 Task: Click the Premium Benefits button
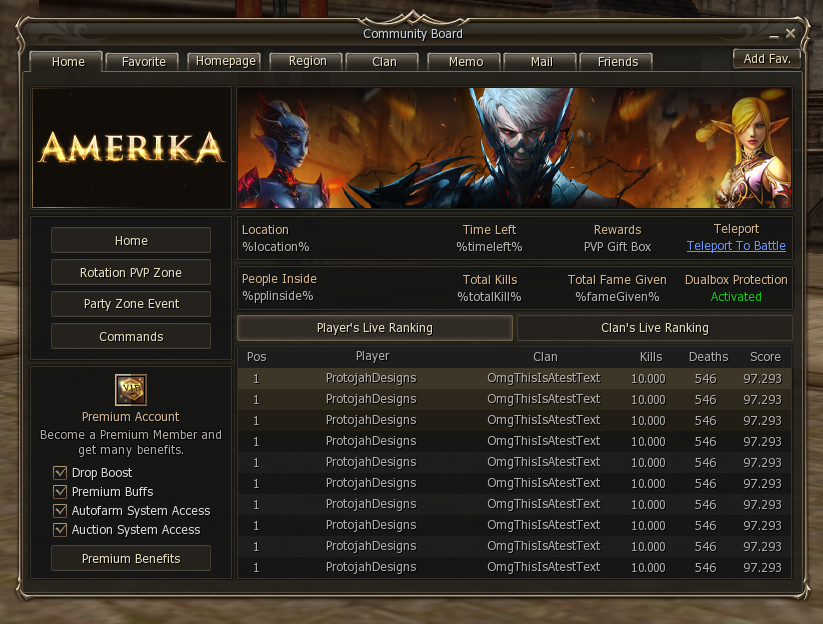pyautogui.click(x=131, y=558)
